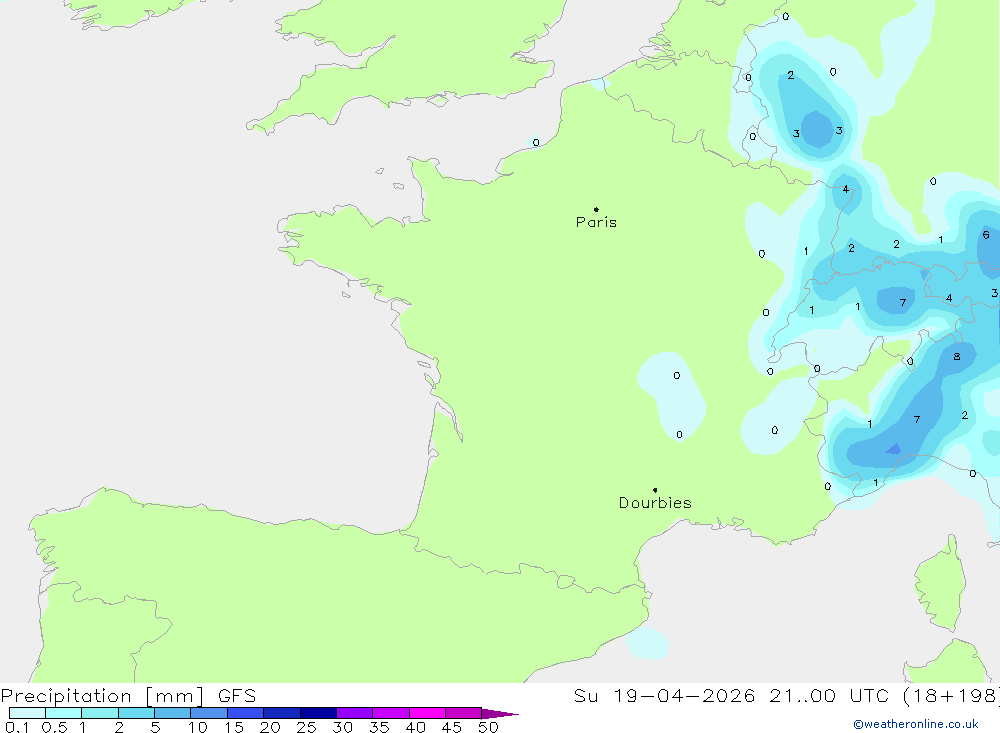The image size is (1000, 733).
Task: Click the '25' legend scale value
Action: click(306, 727)
